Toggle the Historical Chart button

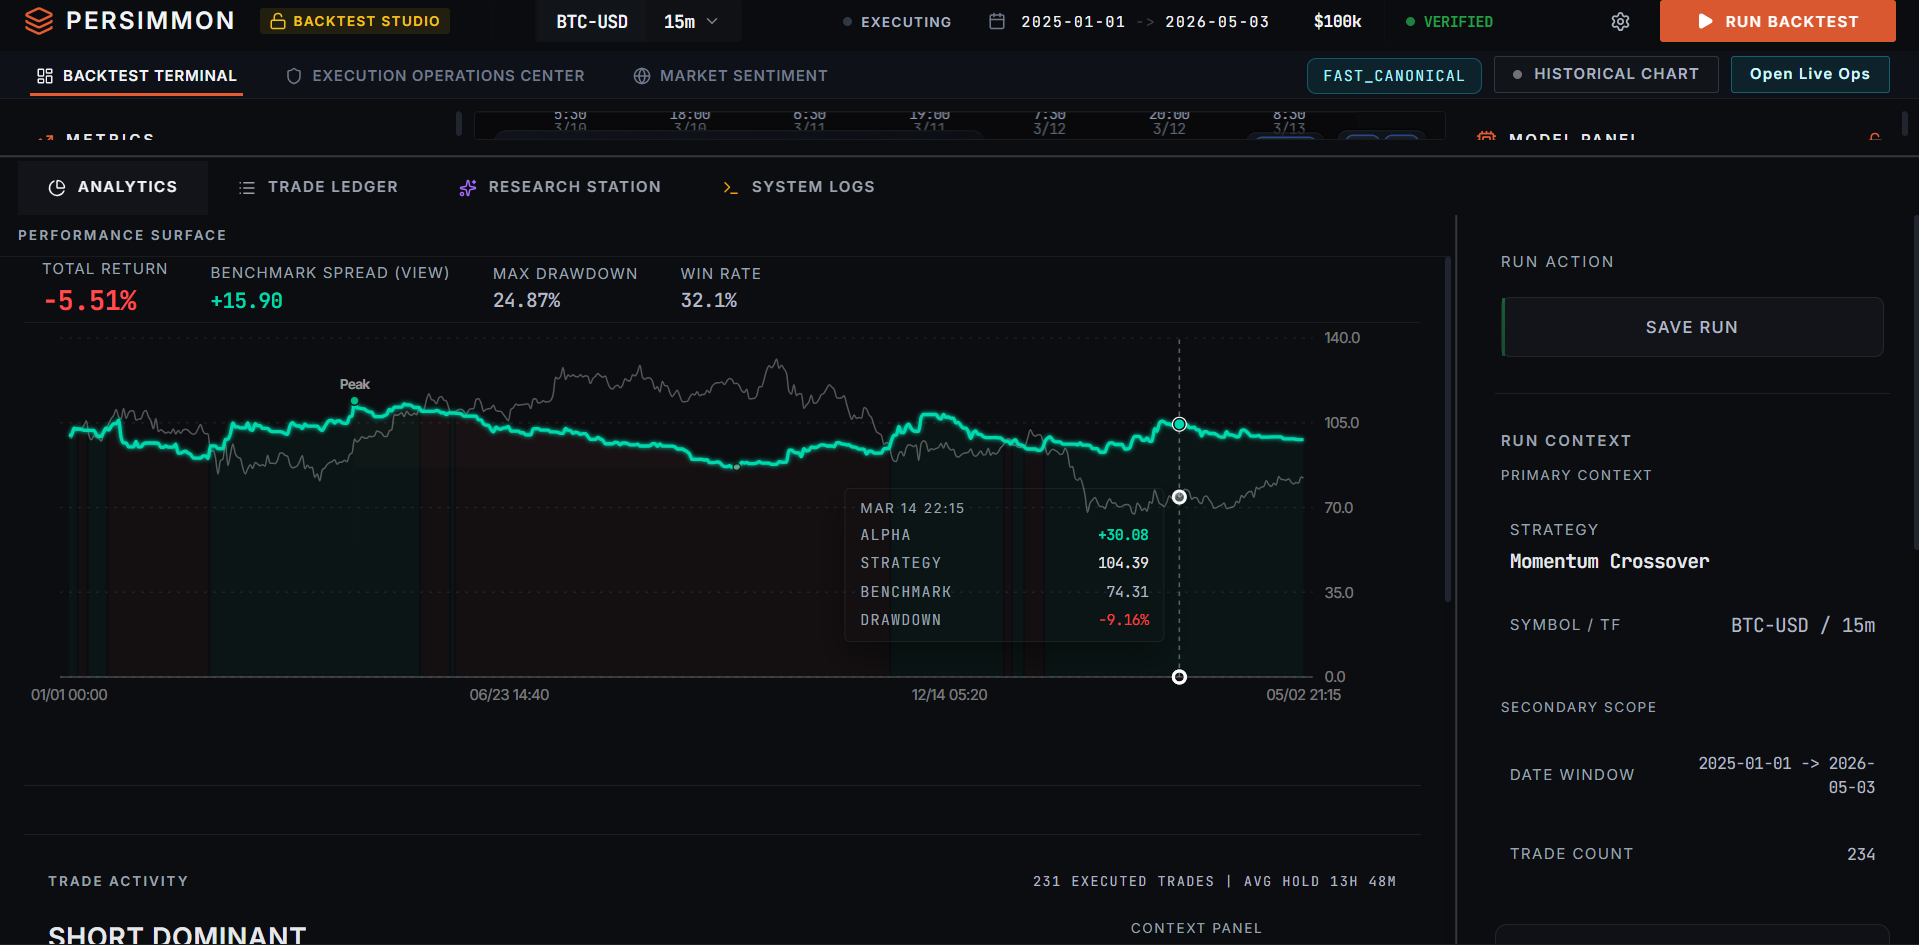click(x=1606, y=74)
